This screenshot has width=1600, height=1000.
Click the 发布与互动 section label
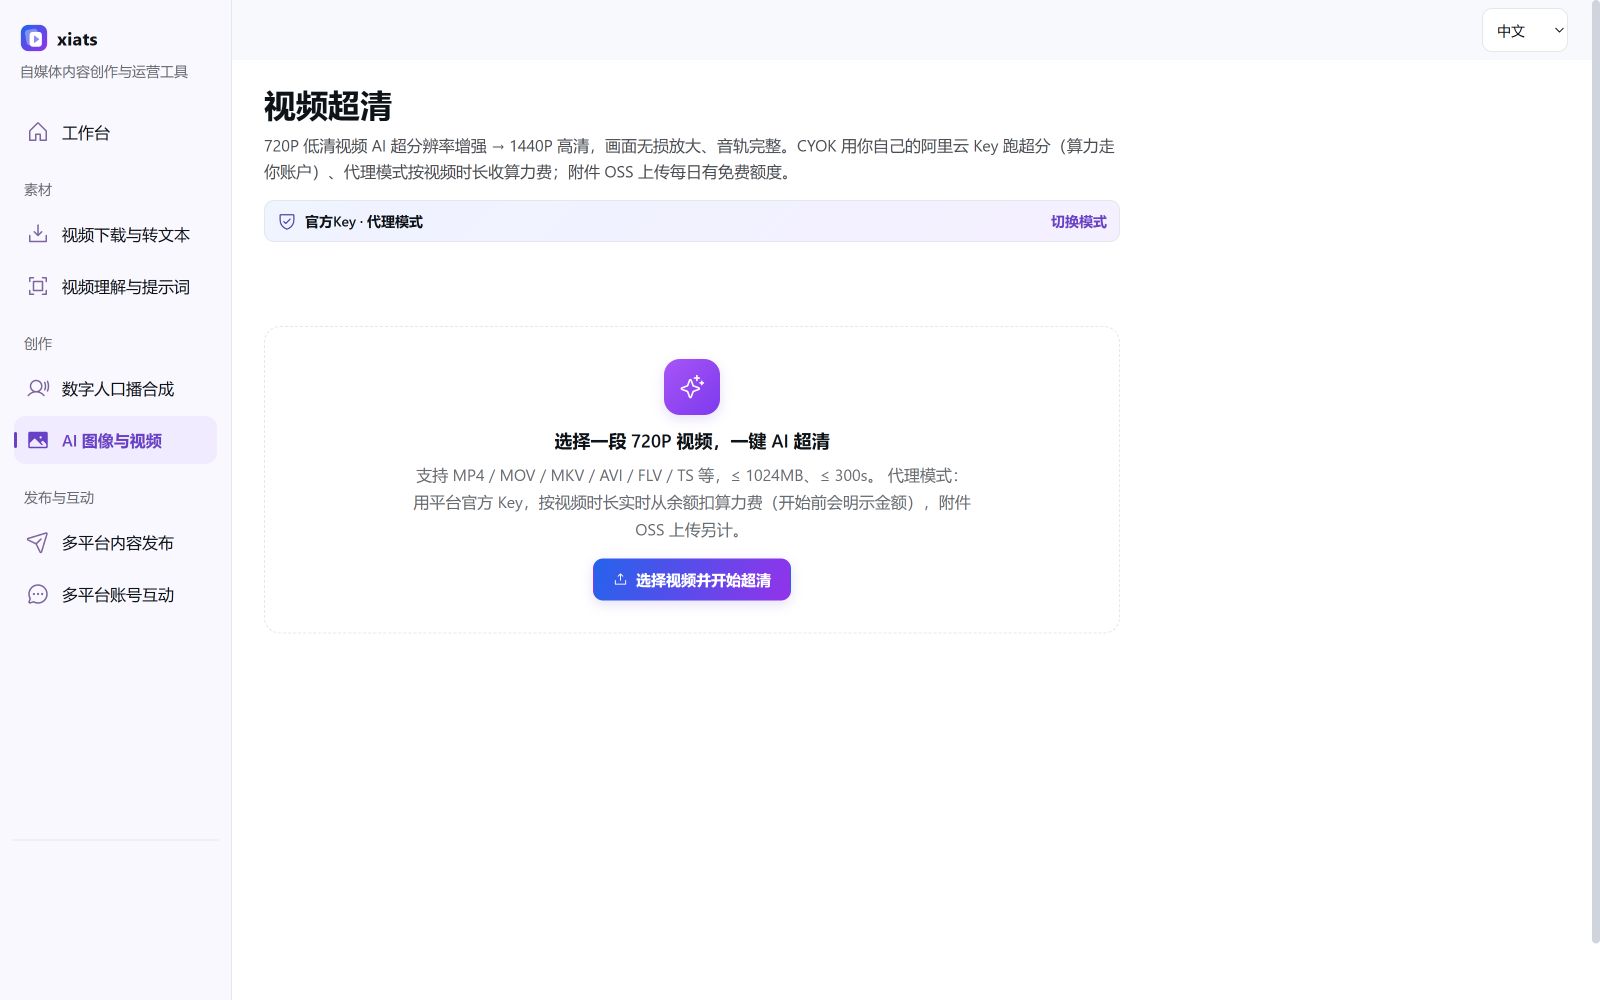point(59,498)
